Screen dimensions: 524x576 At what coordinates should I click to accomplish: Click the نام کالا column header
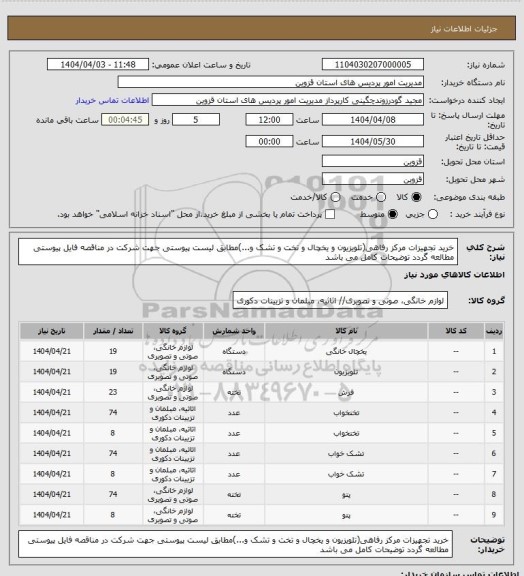pos(346,331)
